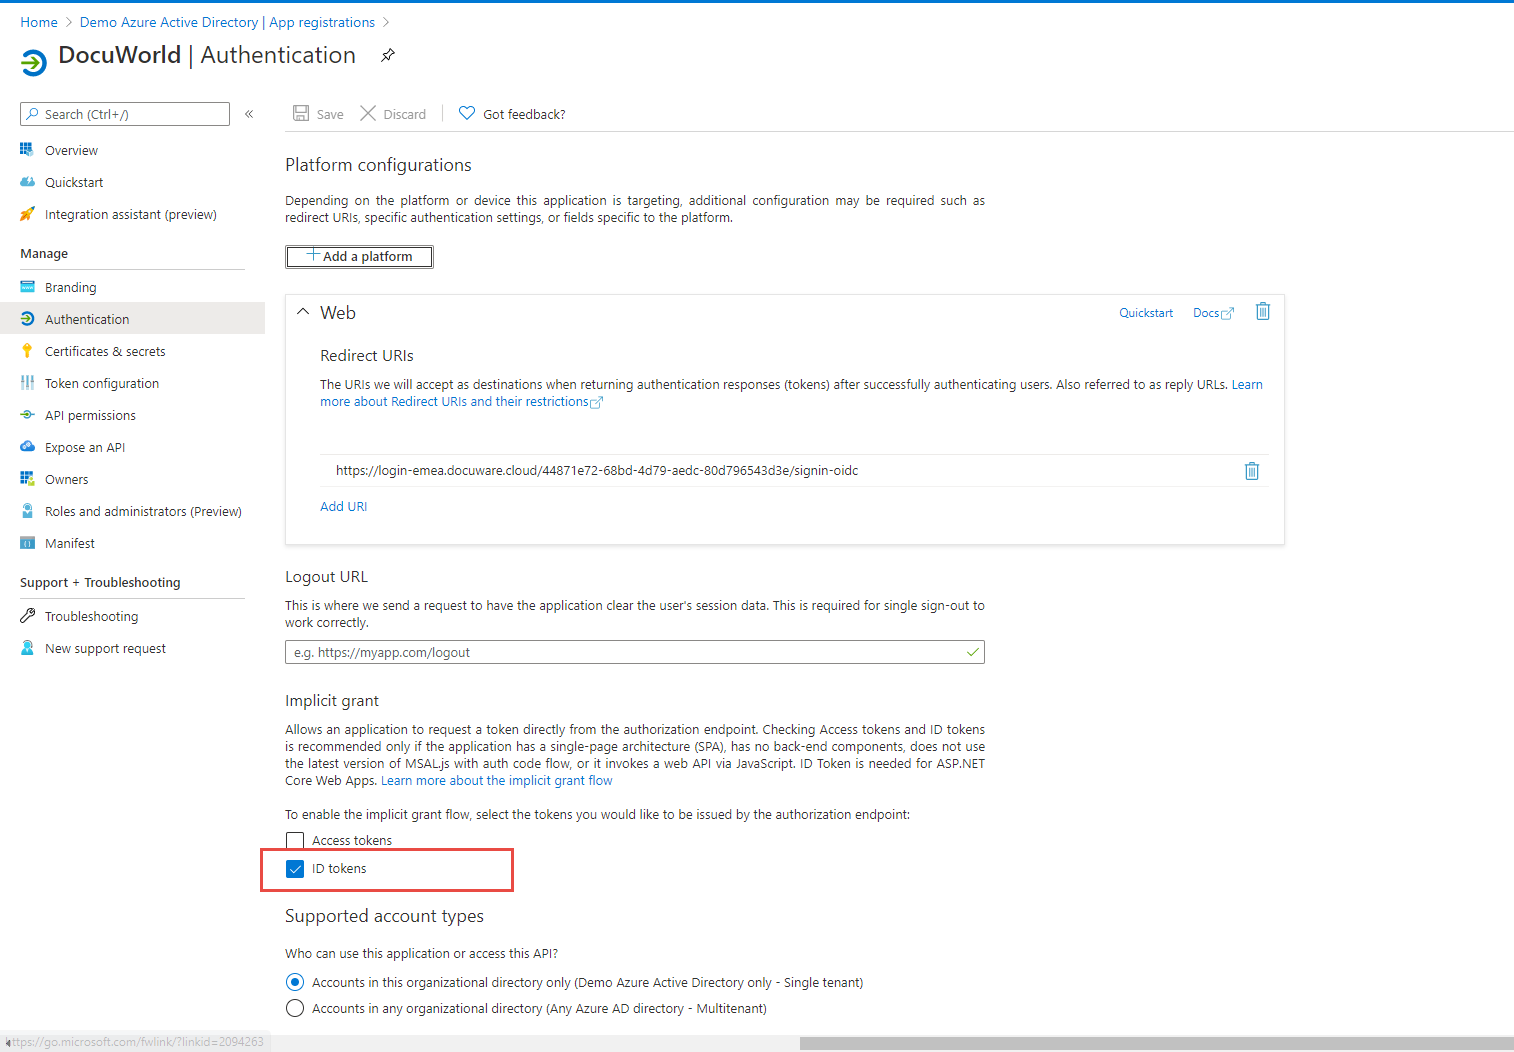Screen dimensions: 1514x1052
Task: Go to Expose an API
Action: point(84,446)
